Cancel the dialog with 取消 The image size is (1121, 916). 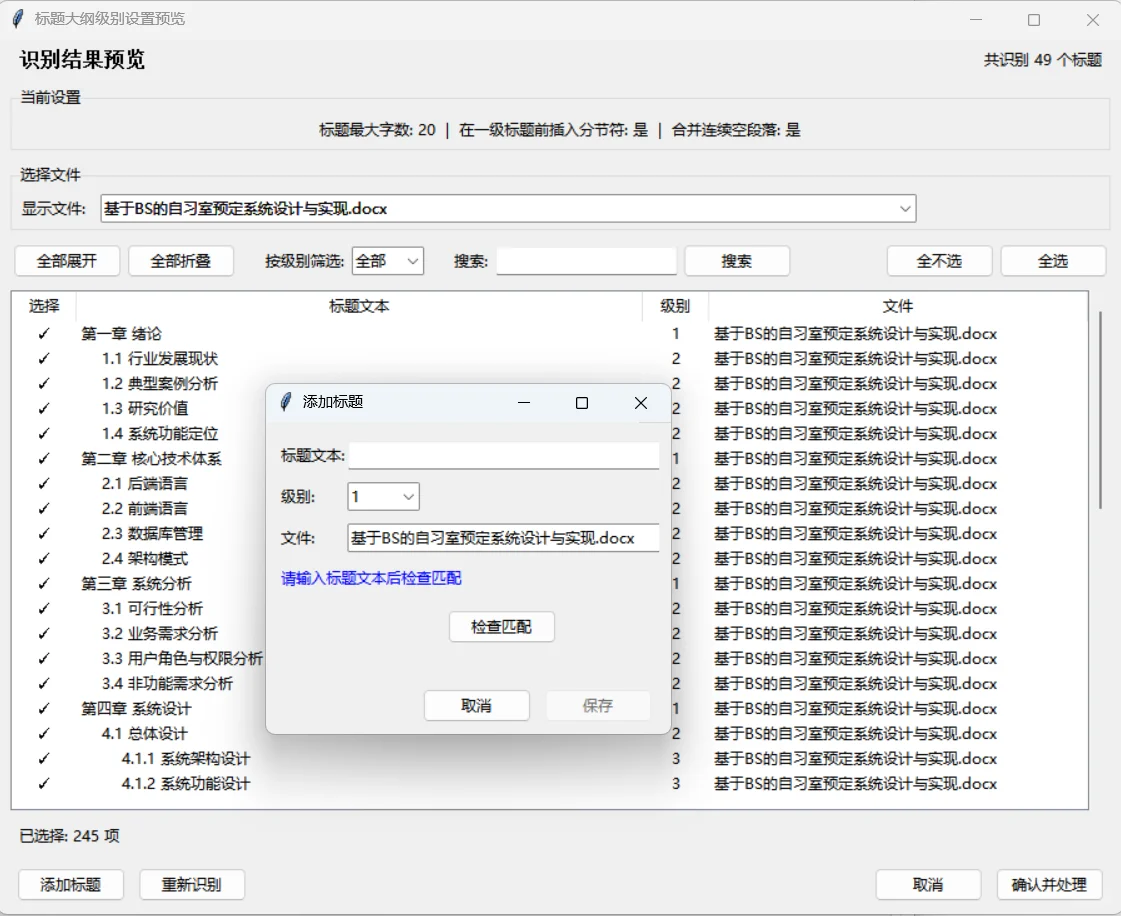click(x=477, y=705)
